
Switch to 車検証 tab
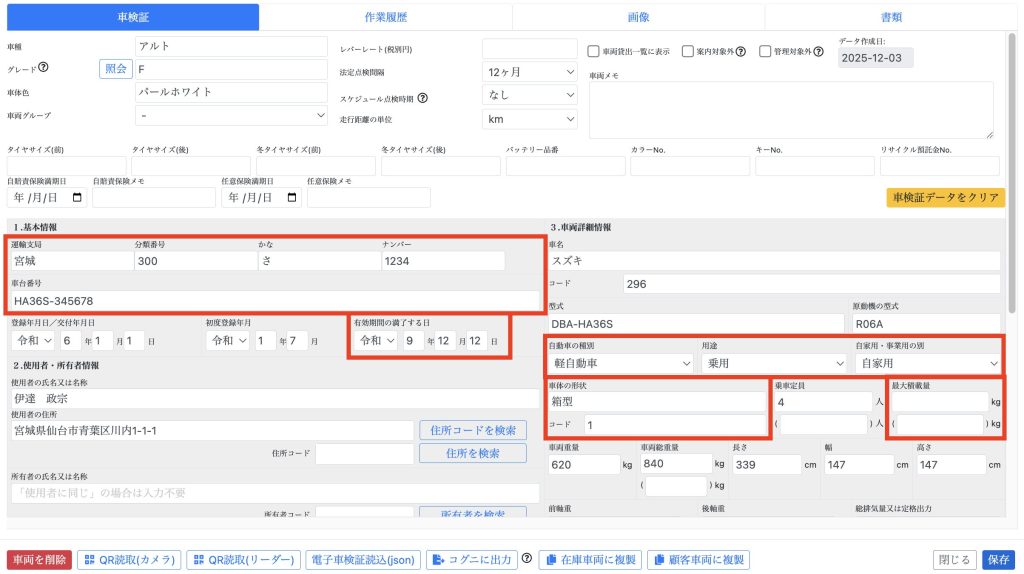click(133, 17)
